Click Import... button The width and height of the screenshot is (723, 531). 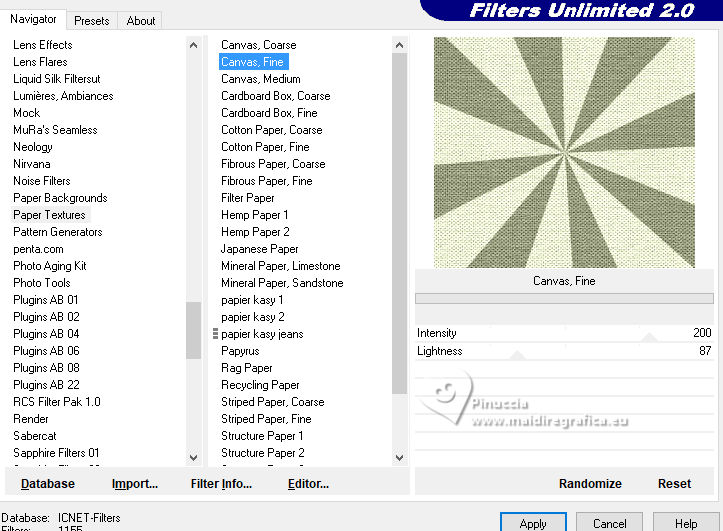tap(135, 484)
